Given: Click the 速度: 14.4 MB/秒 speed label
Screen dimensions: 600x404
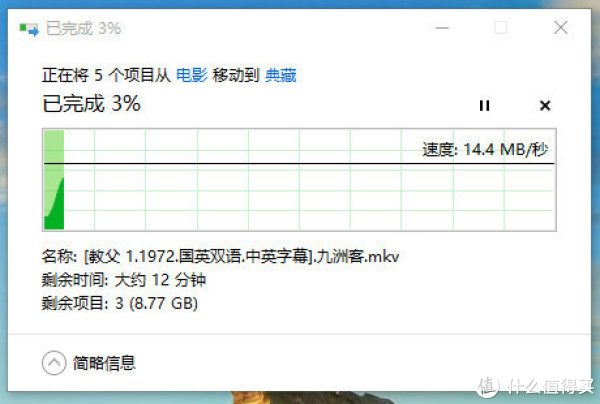Looking at the screenshot, I should pos(485,149).
